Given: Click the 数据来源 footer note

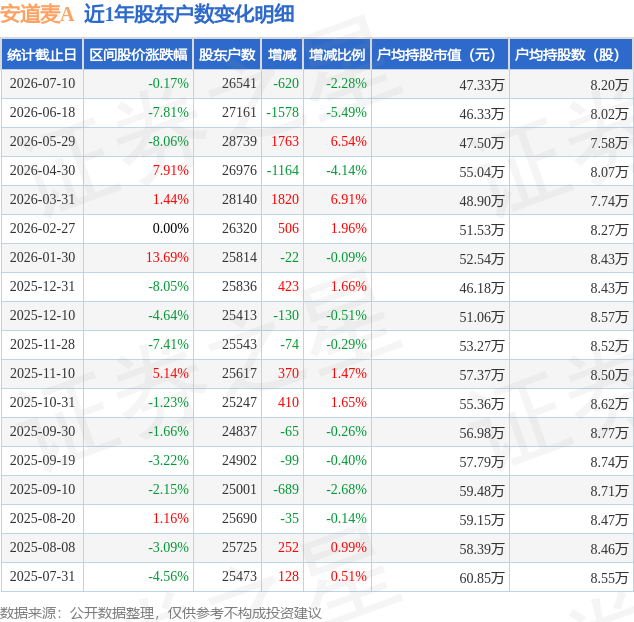Looking at the screenshot, I should pos(161,613).
